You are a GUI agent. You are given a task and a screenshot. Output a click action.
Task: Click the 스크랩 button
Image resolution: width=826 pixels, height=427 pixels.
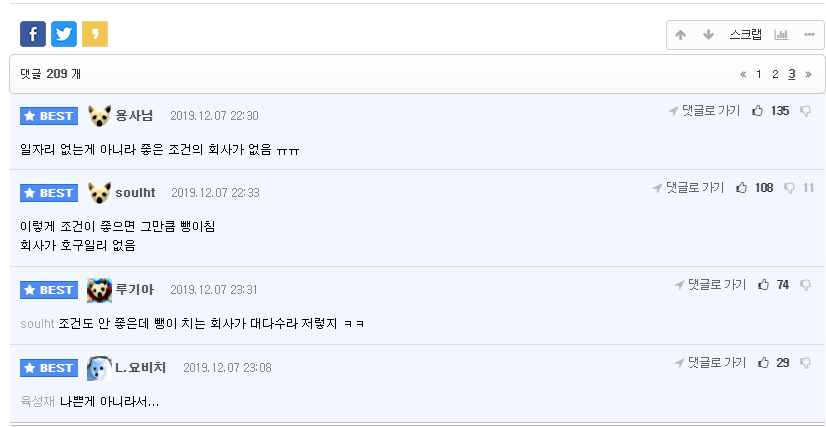click(745, 35)
